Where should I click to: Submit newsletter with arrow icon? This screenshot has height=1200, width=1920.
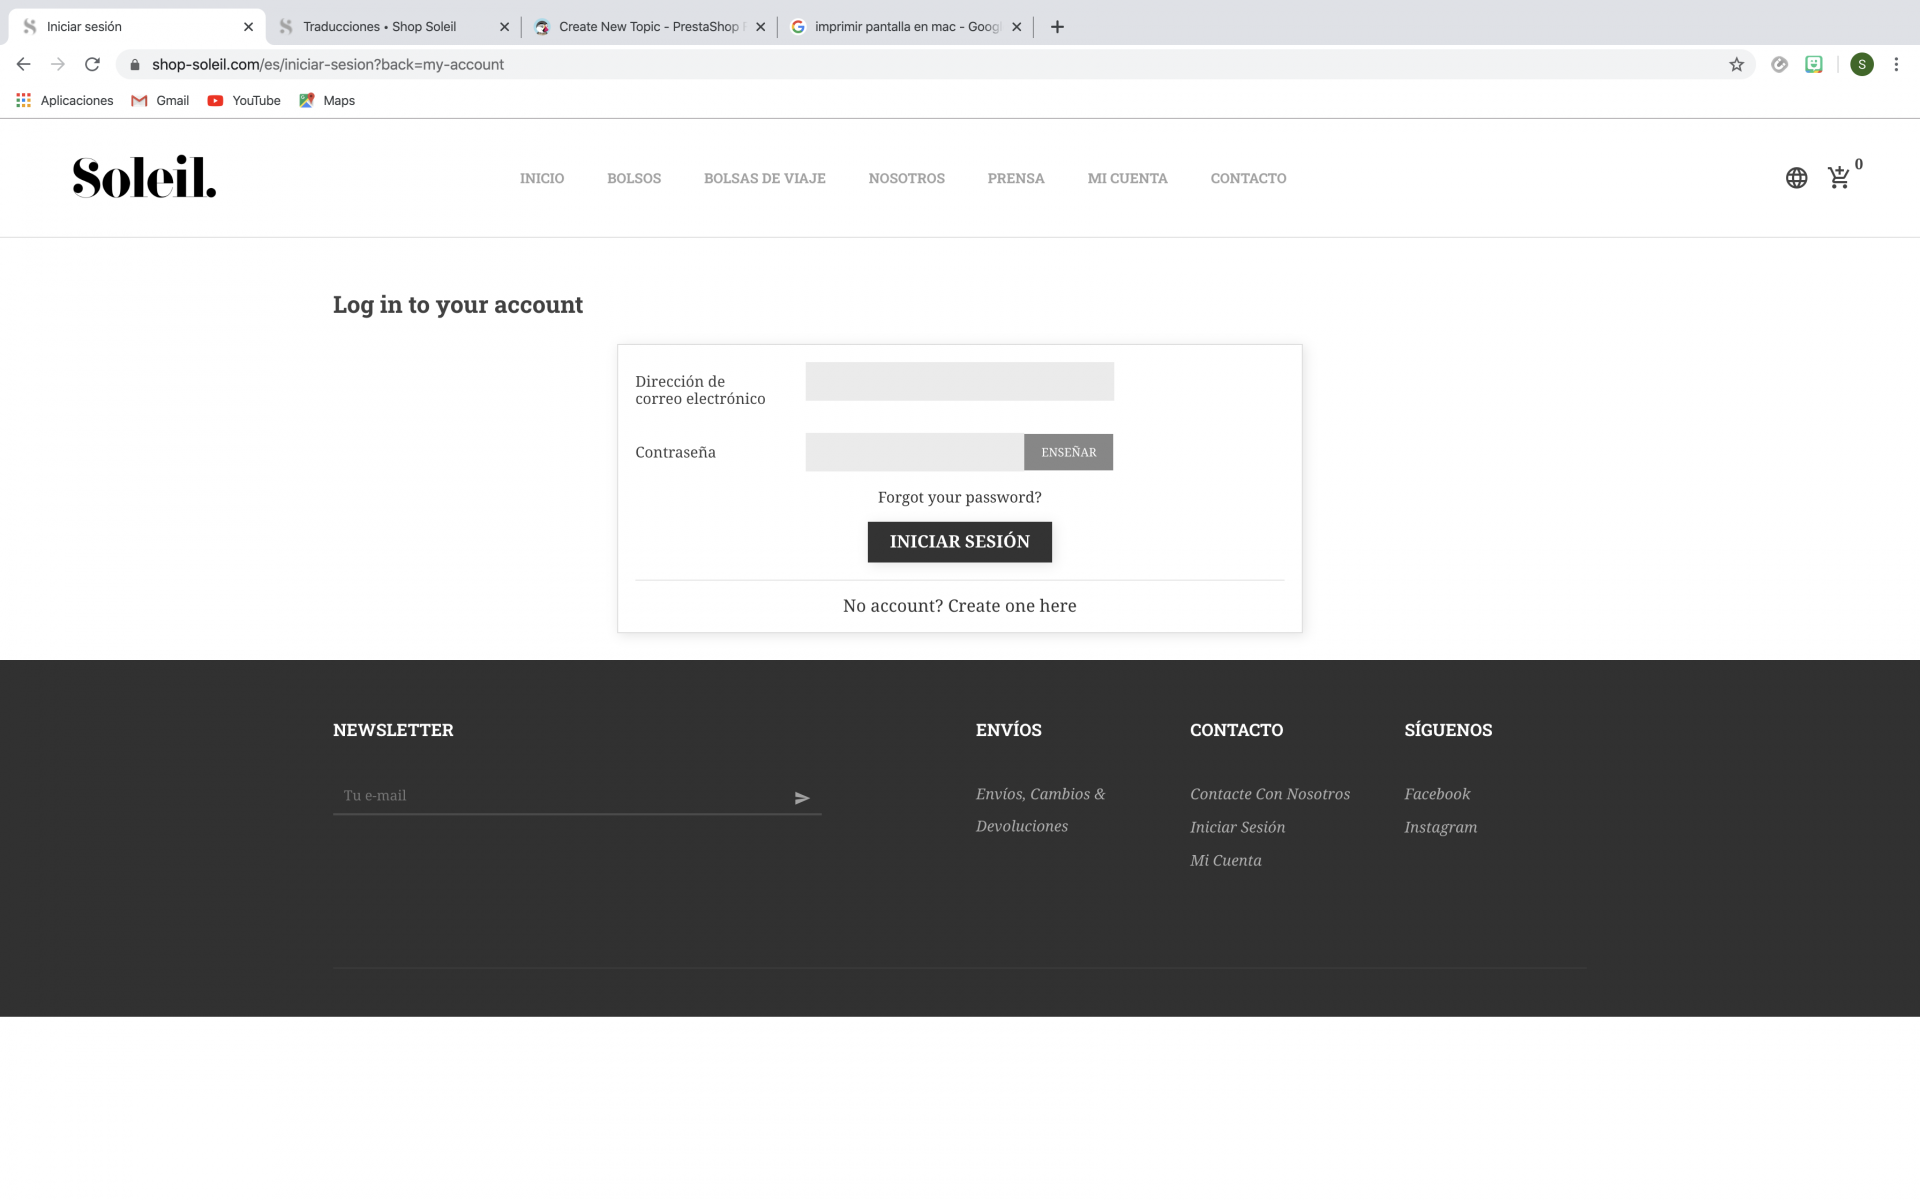click(801, 798)
